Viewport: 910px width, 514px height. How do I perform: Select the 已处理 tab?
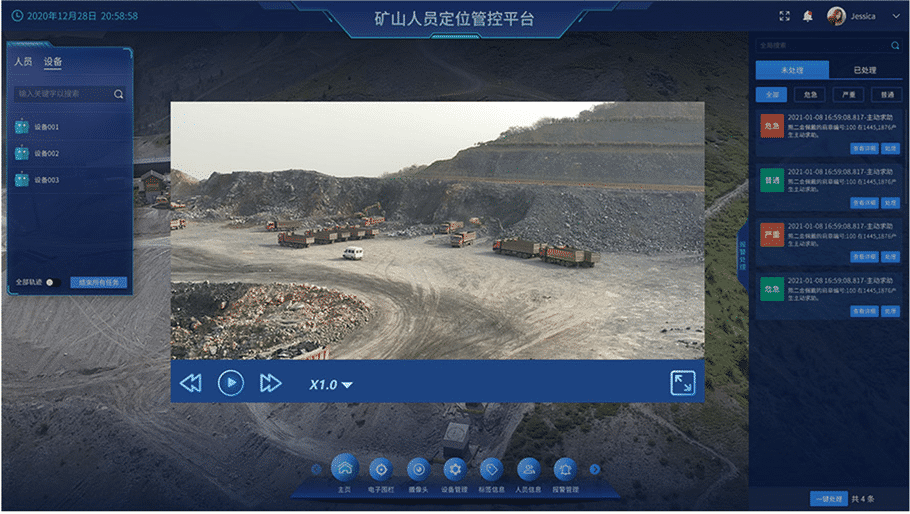tap(865, 70)
